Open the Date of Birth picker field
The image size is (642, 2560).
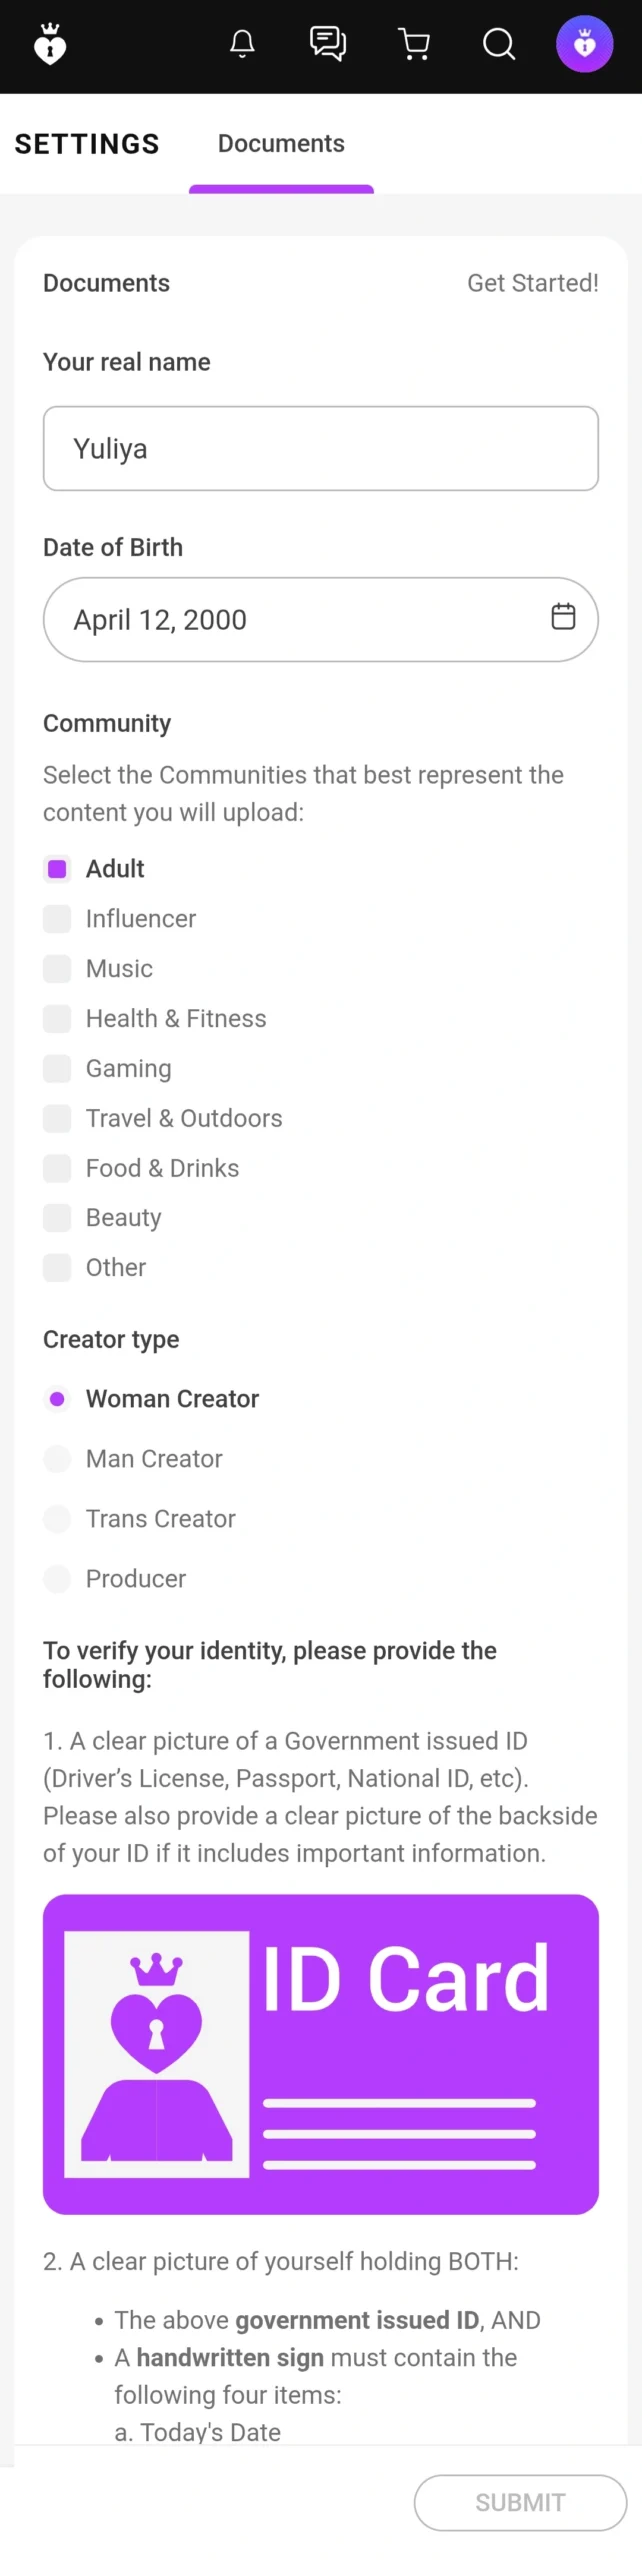coord(300,620)
